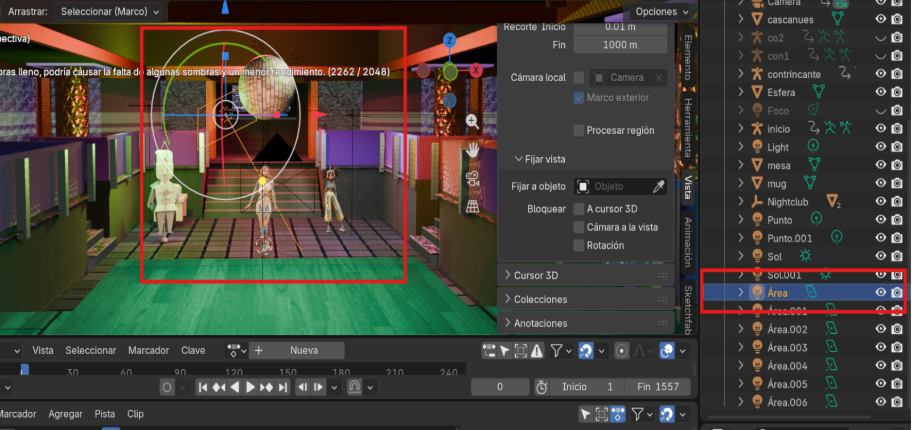Select the pan hand icon in viewport
This screenshot has height=430, width=912.
coord(472,149)
